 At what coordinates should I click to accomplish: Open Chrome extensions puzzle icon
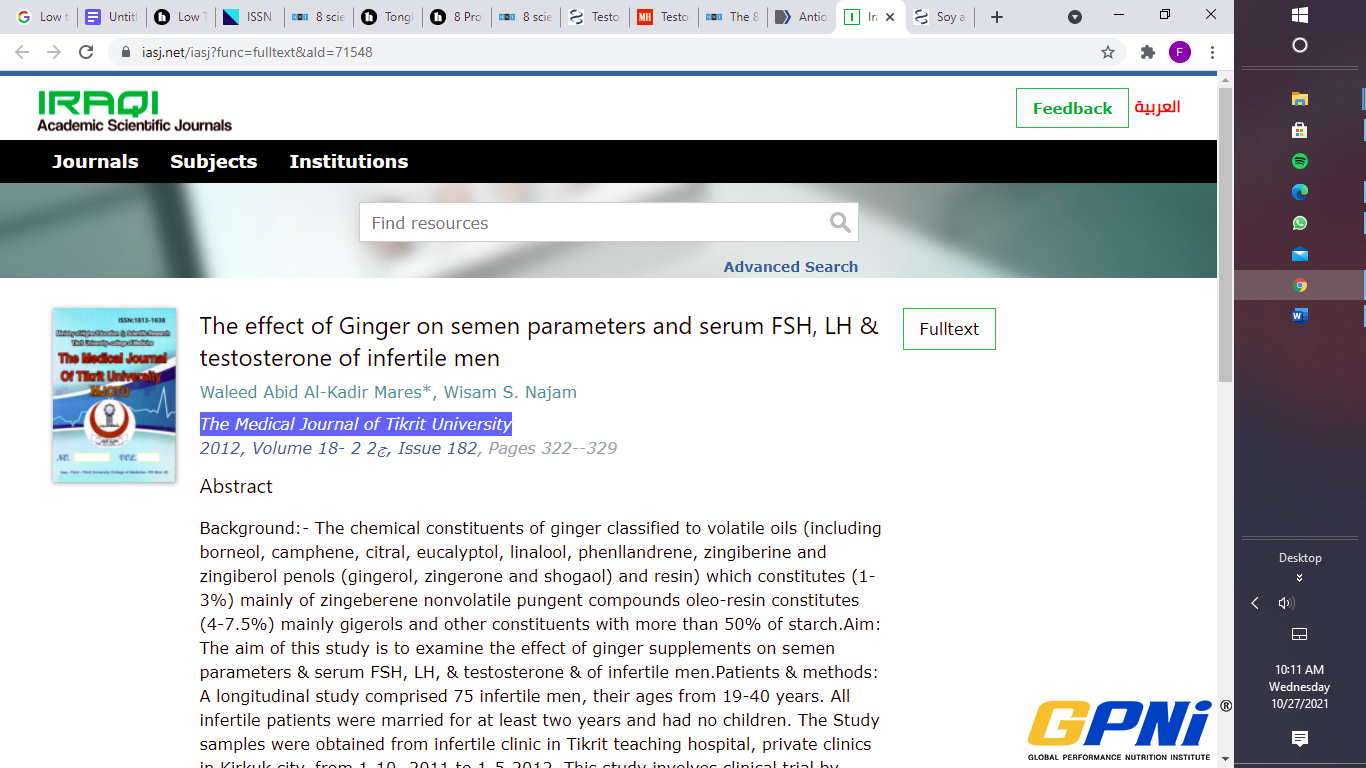pos(1147,52)
